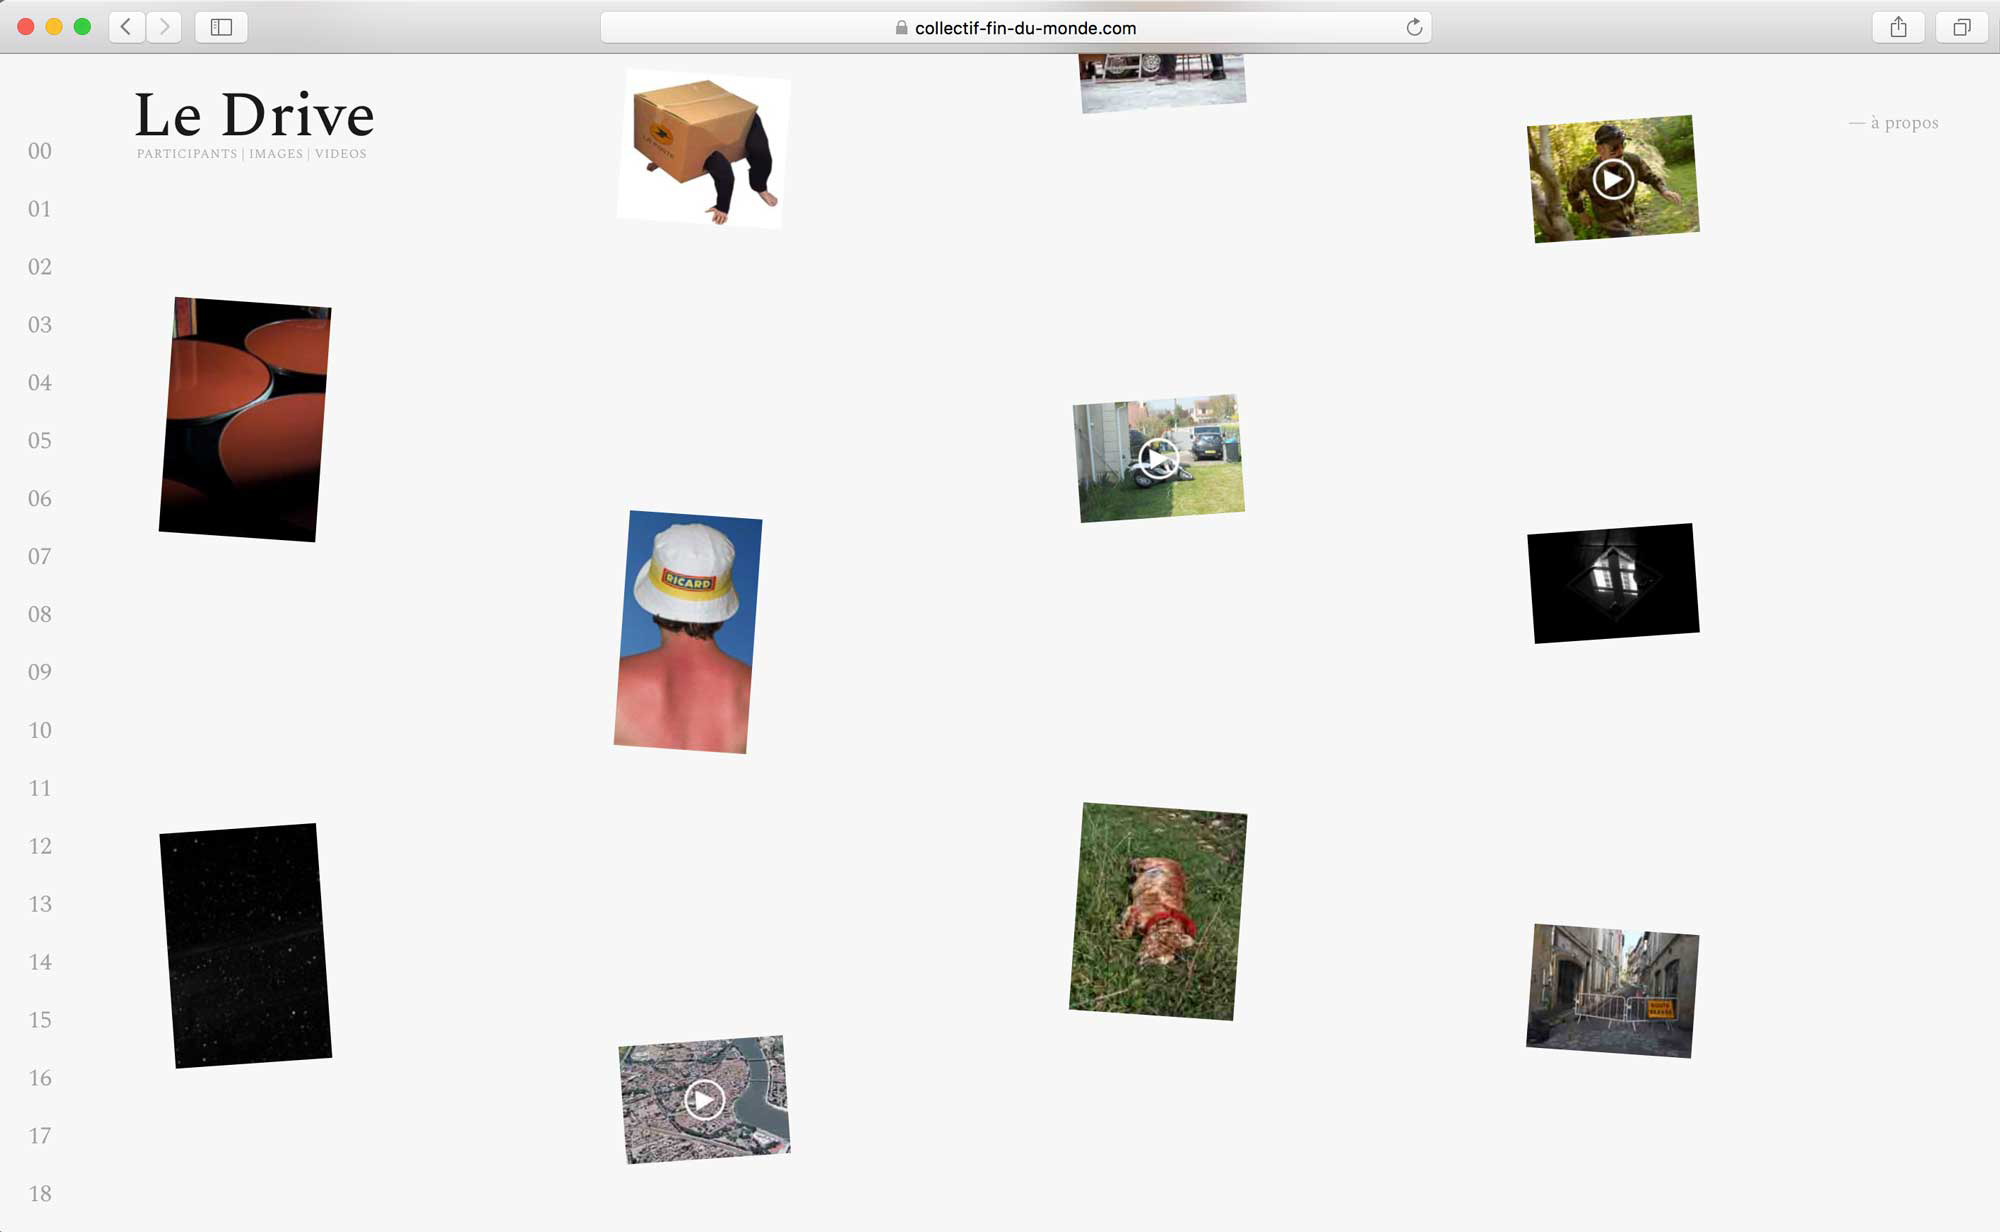Play the aerial city map video
2000x1232 pixels.
pos(704,1100)
